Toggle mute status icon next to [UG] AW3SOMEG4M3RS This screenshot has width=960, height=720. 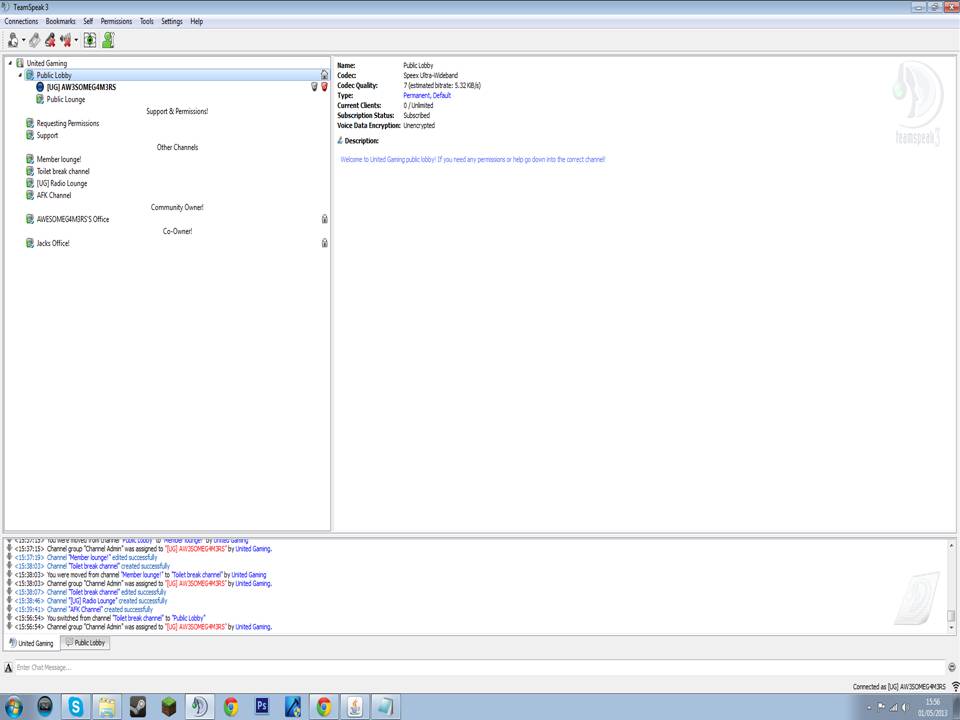pyautogui.click(x=314, y=87)
